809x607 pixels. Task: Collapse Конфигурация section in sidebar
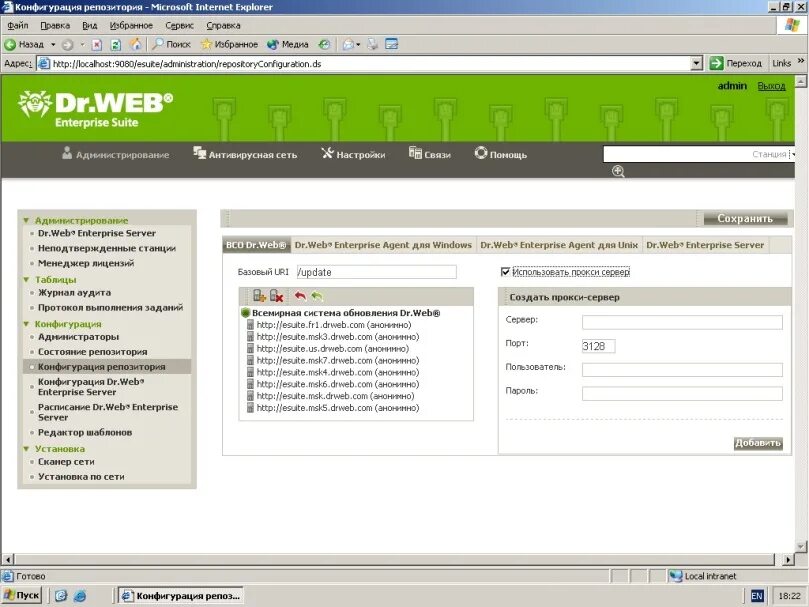26,324
